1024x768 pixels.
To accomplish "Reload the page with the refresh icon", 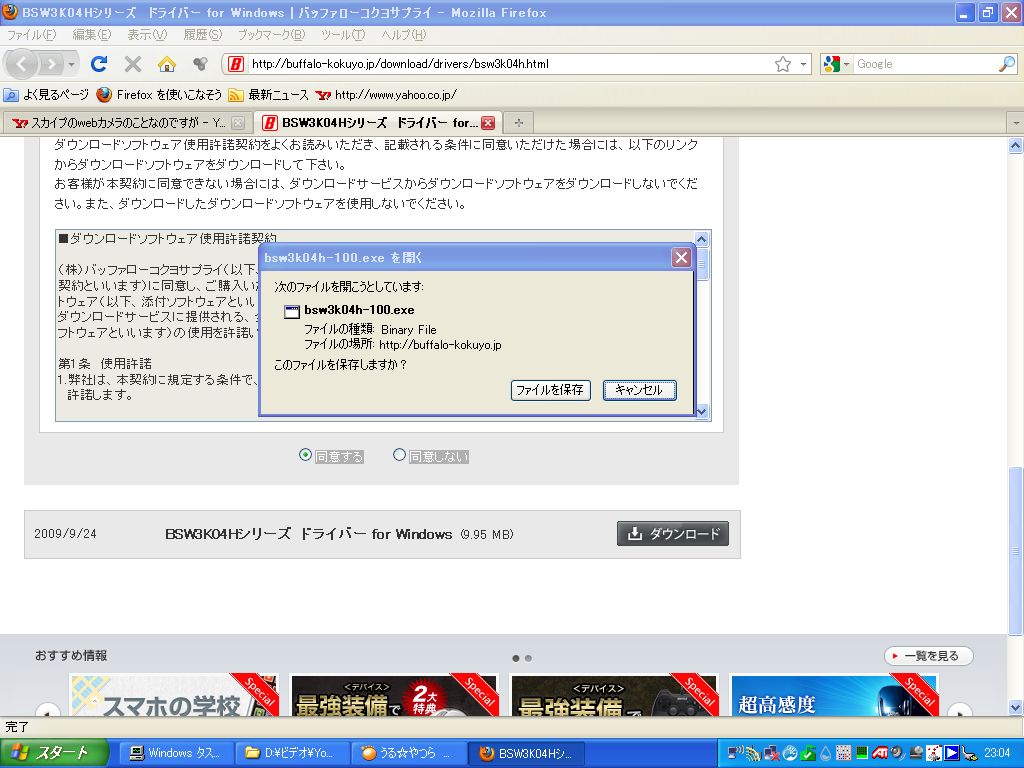I will 99,63.
